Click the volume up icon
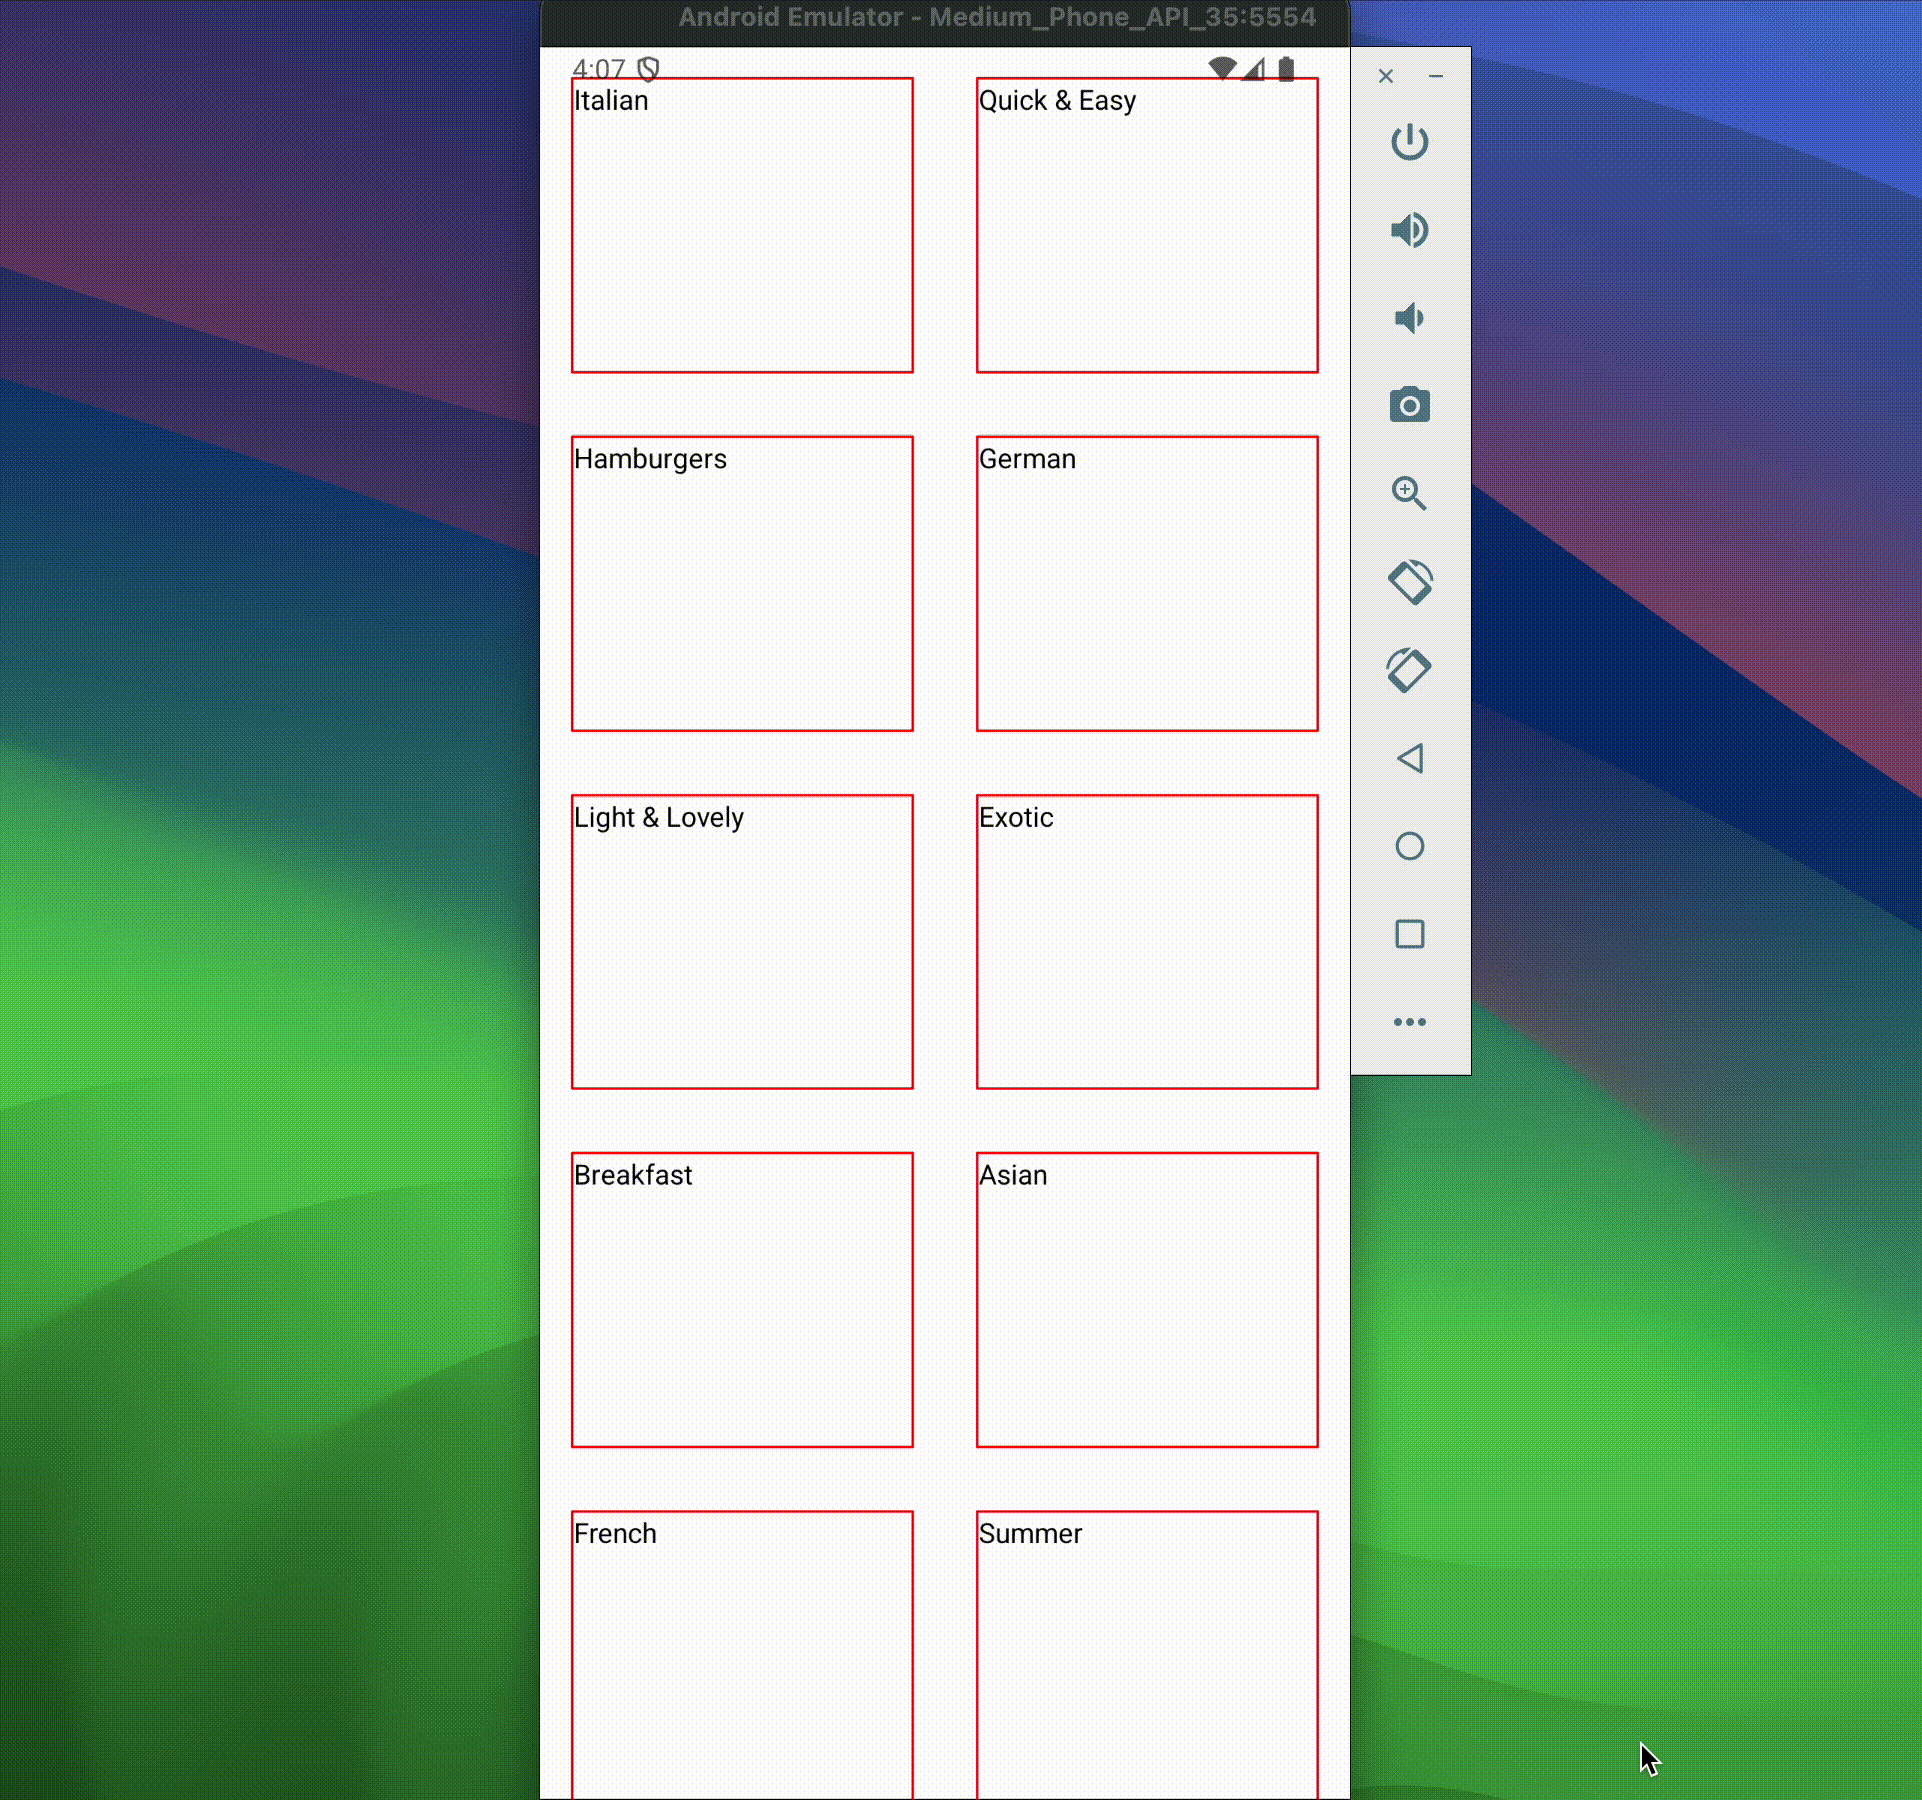The height and width of the screenshot is (1800, 1922). click(x=1409, y=230)
